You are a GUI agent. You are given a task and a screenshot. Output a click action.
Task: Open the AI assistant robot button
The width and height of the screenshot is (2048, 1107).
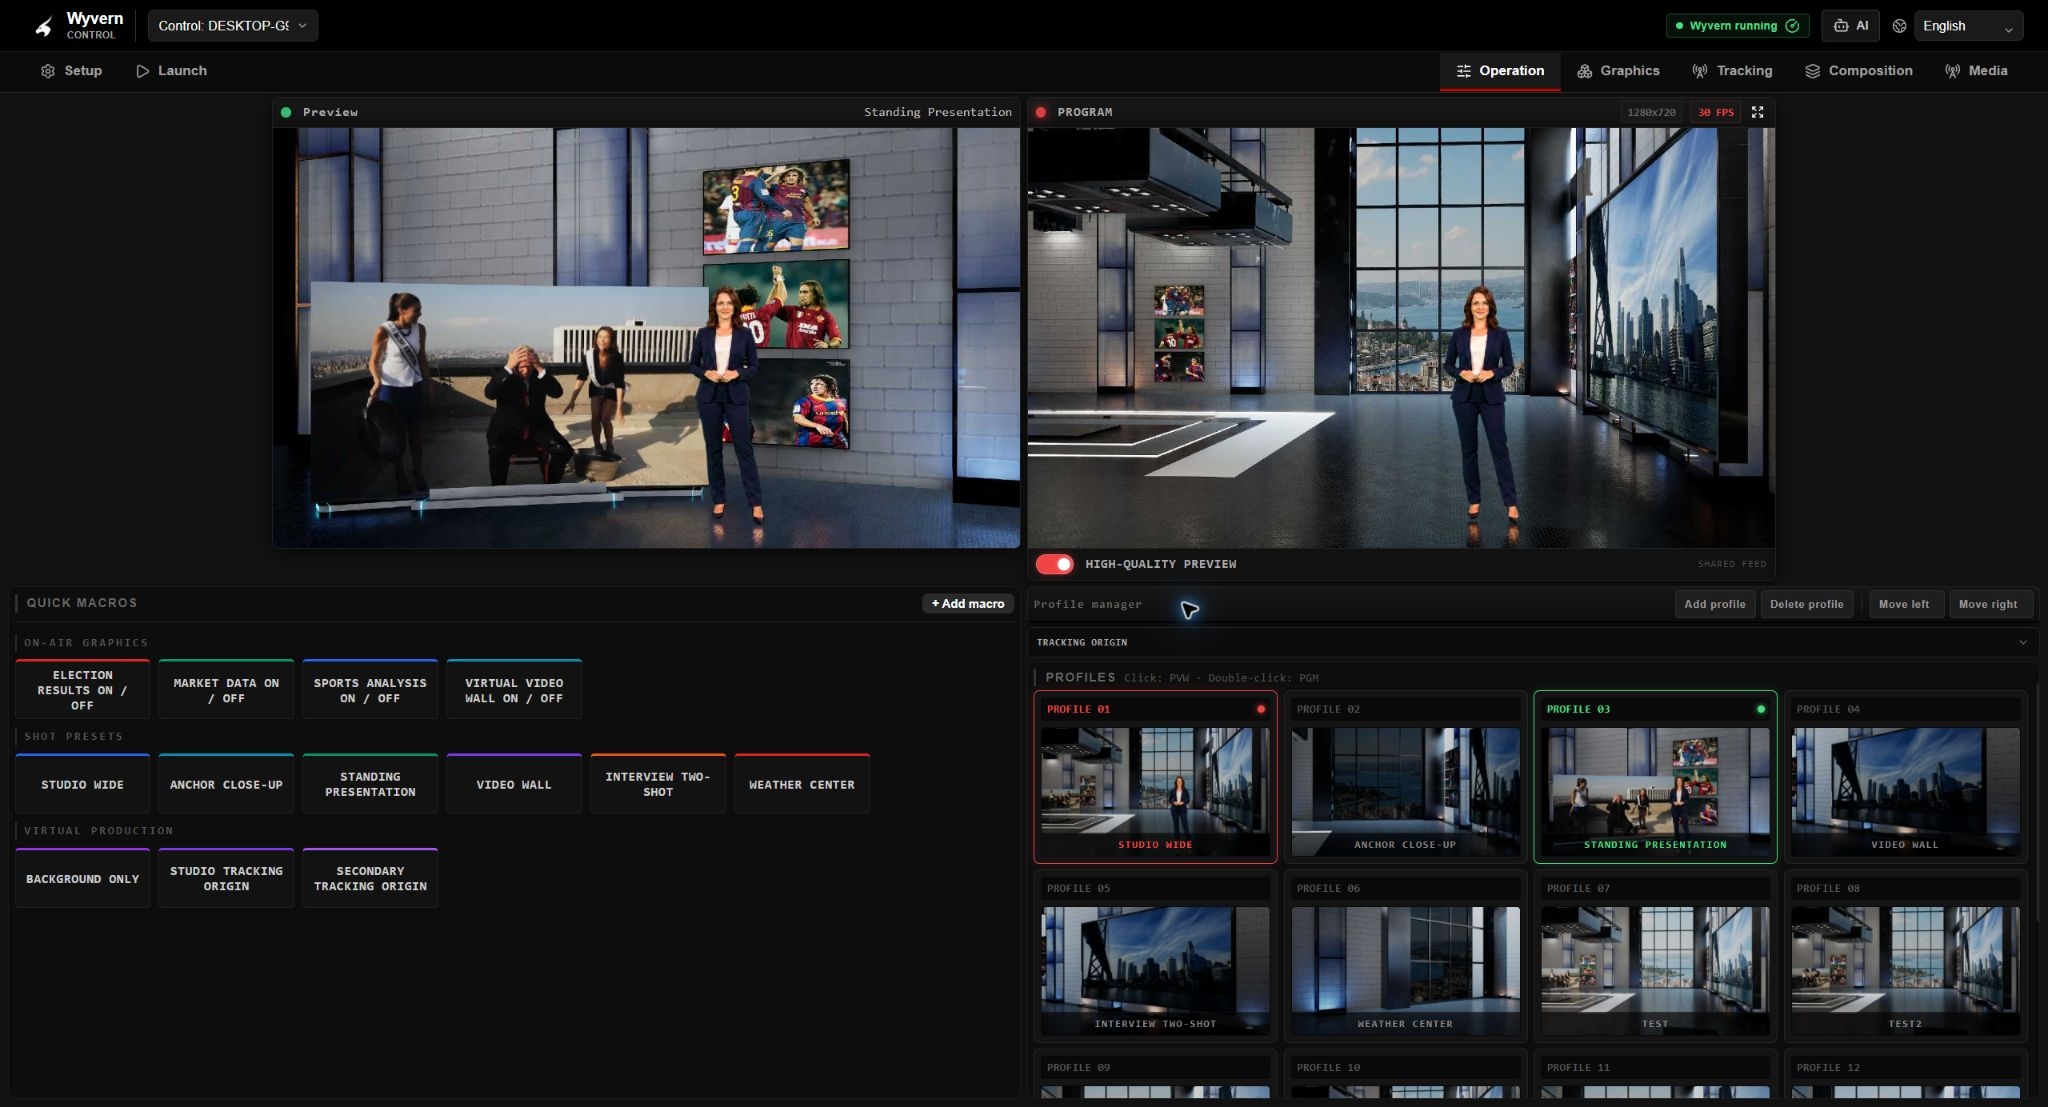(x=1850, y=26)
